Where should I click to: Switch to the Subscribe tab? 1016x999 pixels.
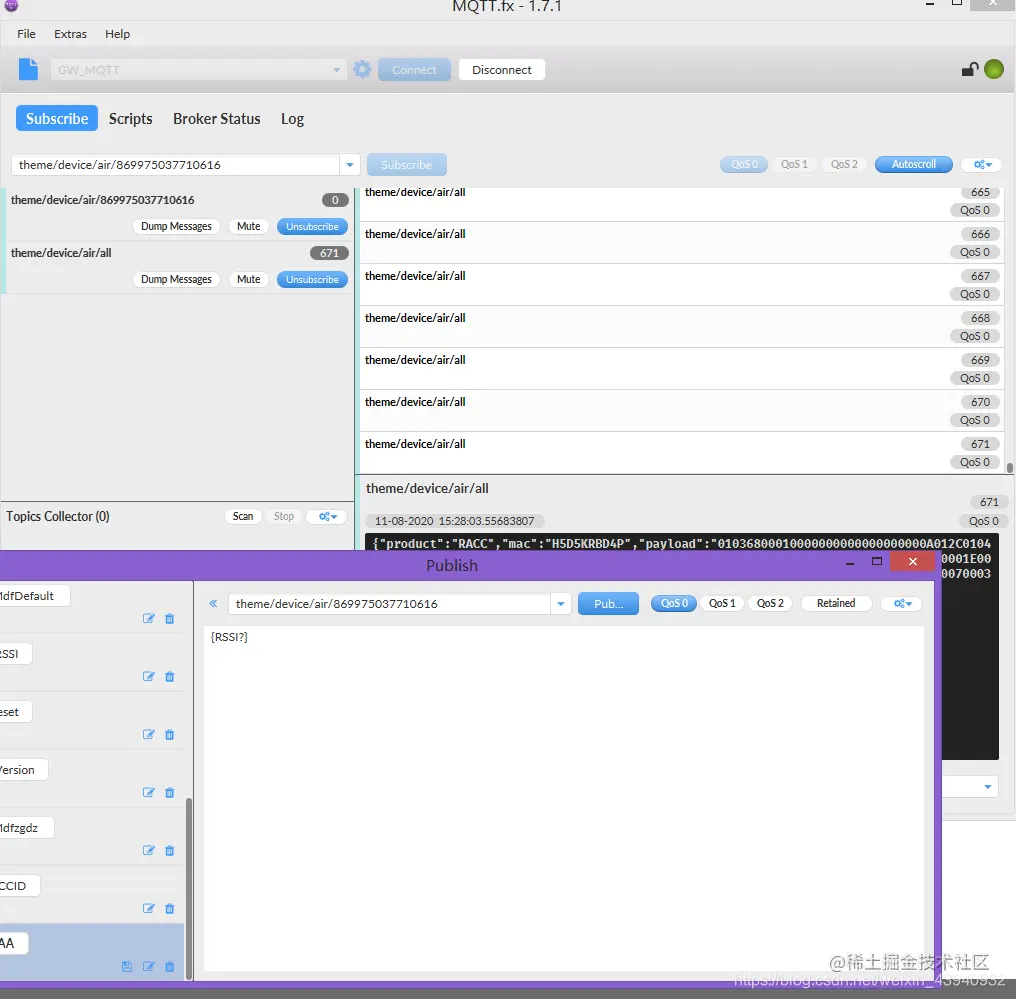tap(57, 119)
